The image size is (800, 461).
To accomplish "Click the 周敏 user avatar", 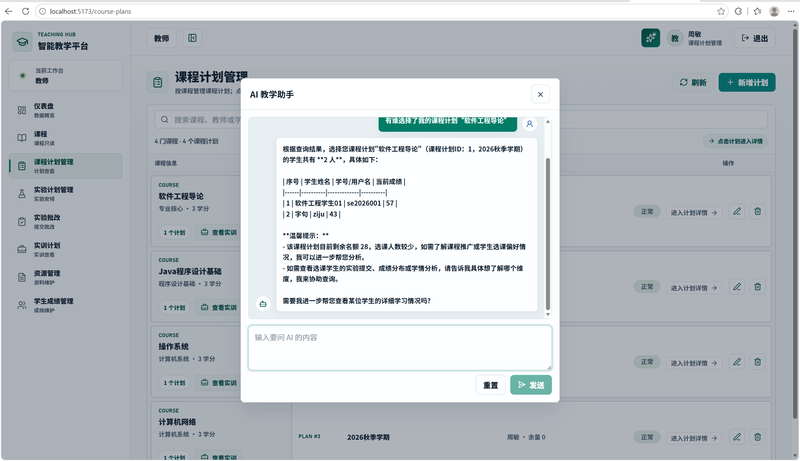I will 675,38.
